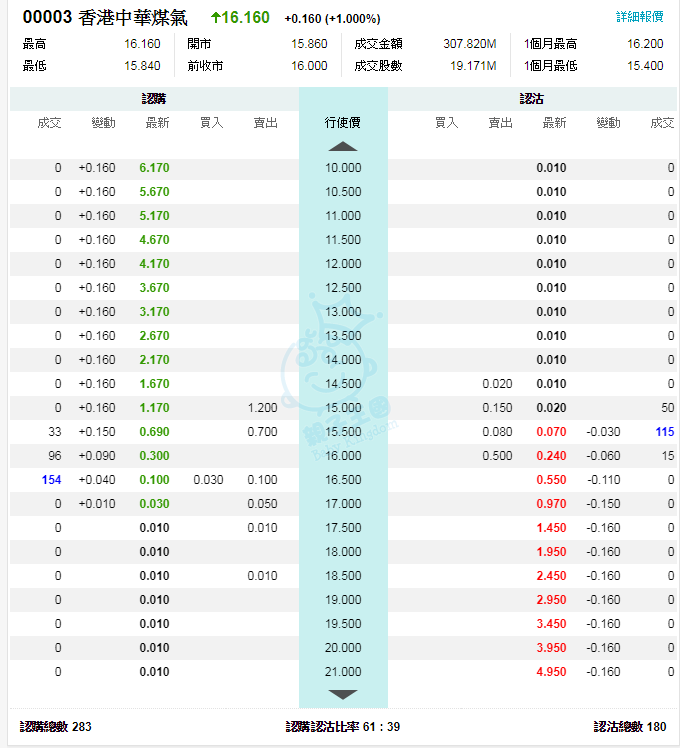
Task: Open the 詳細報價 detailed quote link
Action: [x=639, y=18]
